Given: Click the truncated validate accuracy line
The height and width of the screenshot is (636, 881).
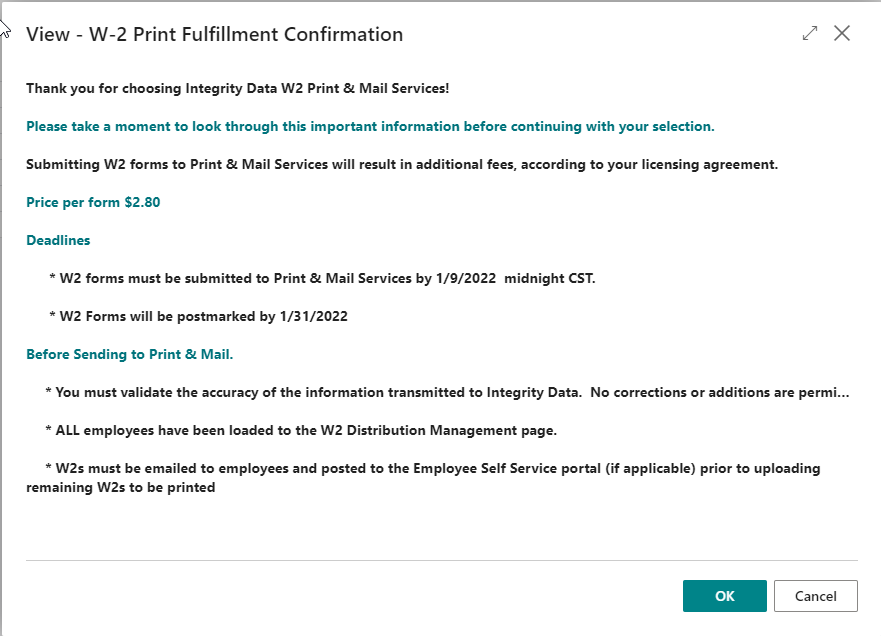Looking at the screenshot, I should pyautogui.click(x=447, y=392).
